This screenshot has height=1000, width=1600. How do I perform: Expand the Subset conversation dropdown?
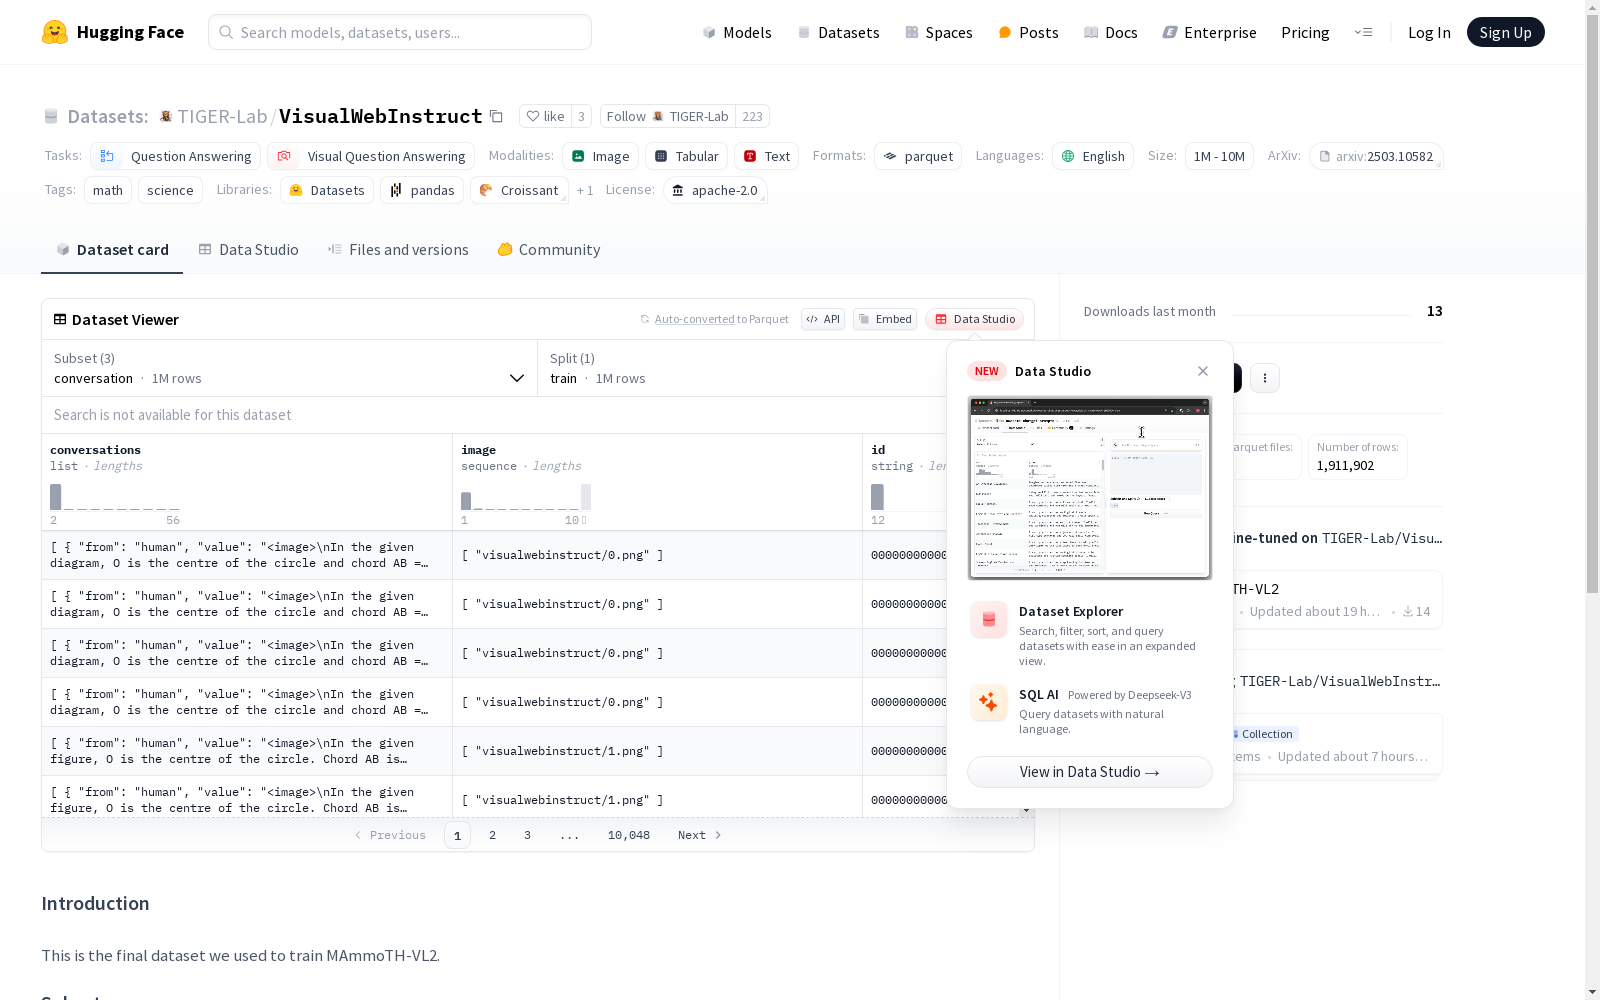tap(289, 368)
